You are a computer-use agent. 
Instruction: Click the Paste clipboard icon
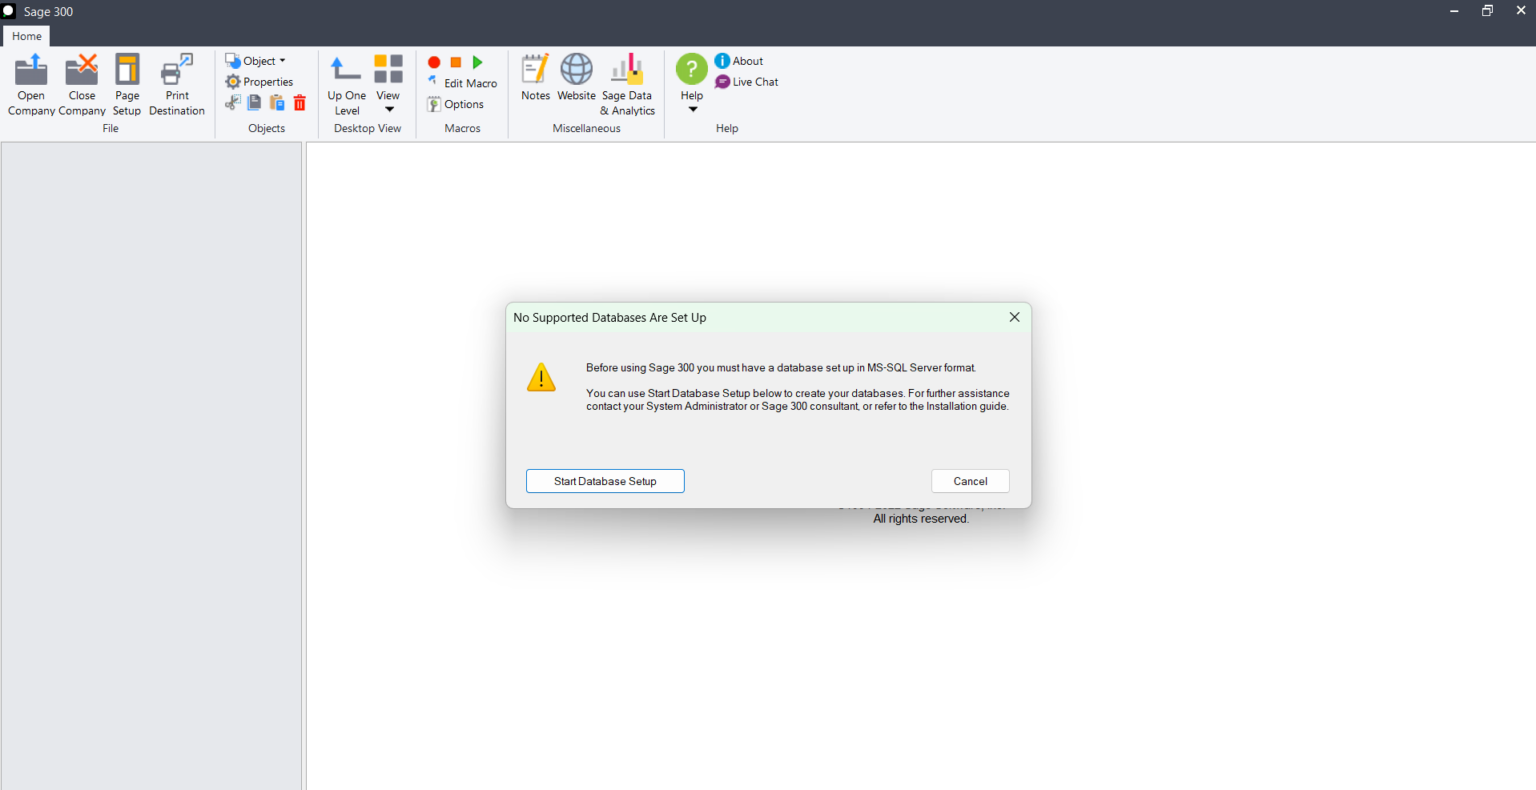(277, 103)
